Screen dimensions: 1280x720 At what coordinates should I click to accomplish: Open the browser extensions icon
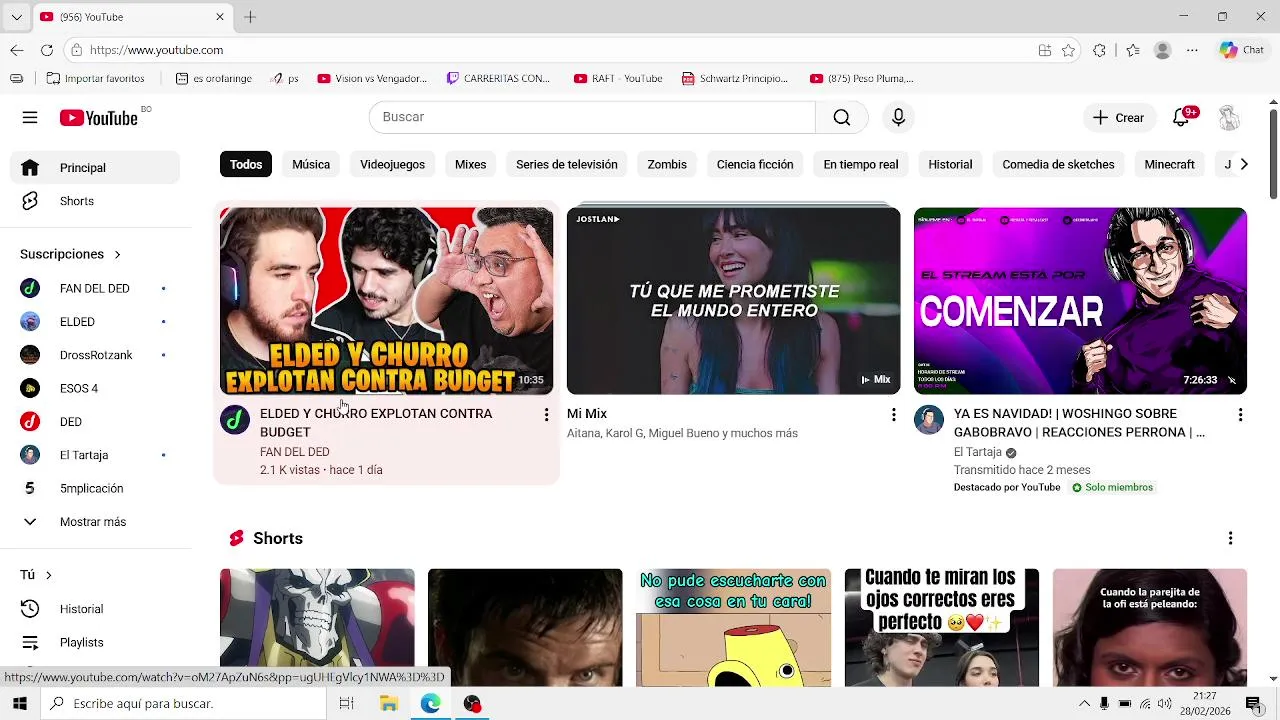click(x=1099, y=50)
